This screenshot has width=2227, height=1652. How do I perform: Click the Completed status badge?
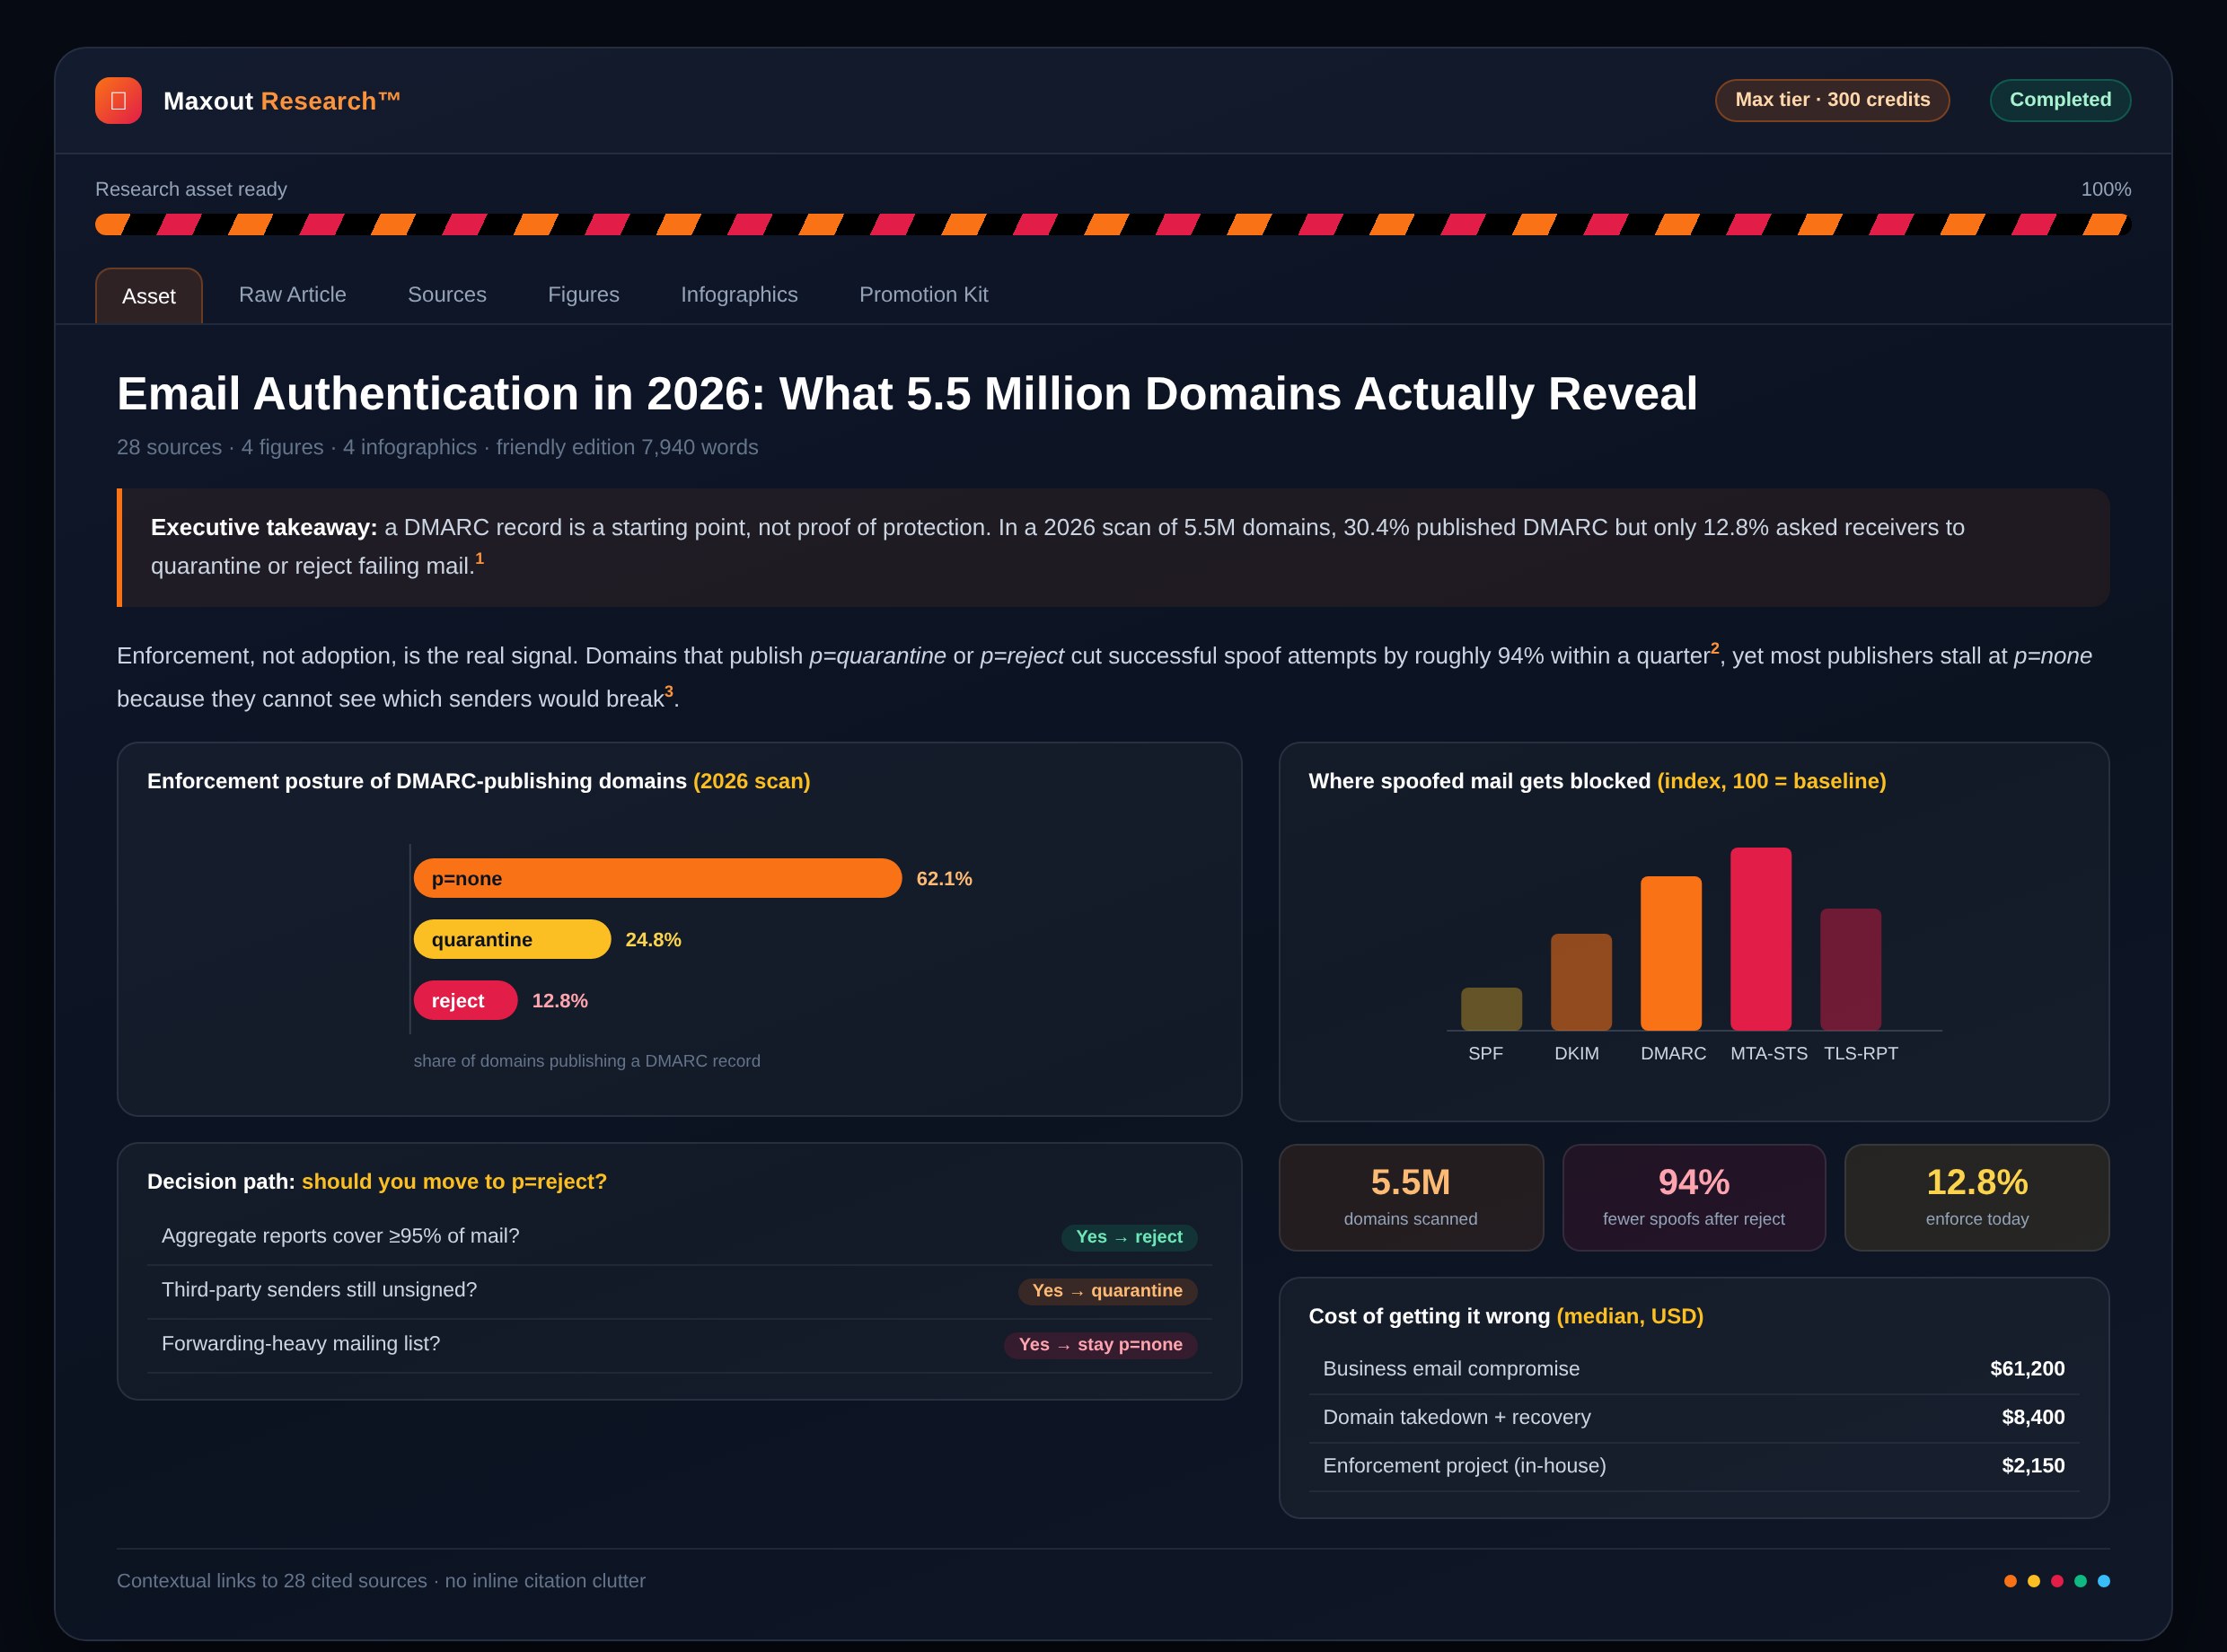tap(2060, 100)
